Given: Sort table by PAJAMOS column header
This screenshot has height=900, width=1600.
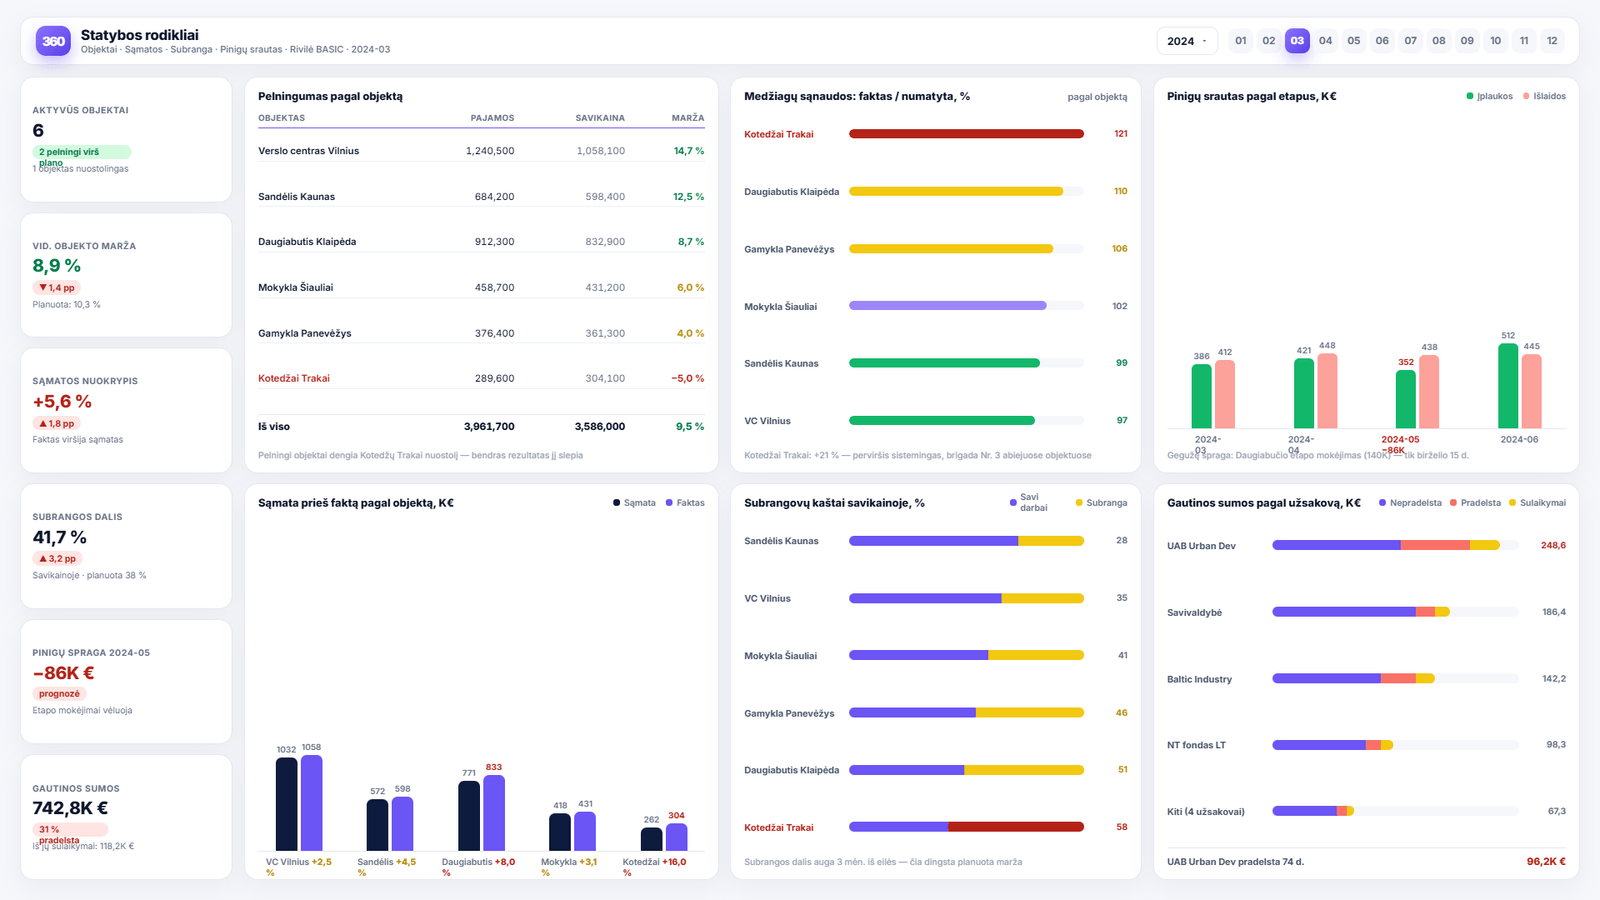Looking at the screenshot, I should coord(492,118).
